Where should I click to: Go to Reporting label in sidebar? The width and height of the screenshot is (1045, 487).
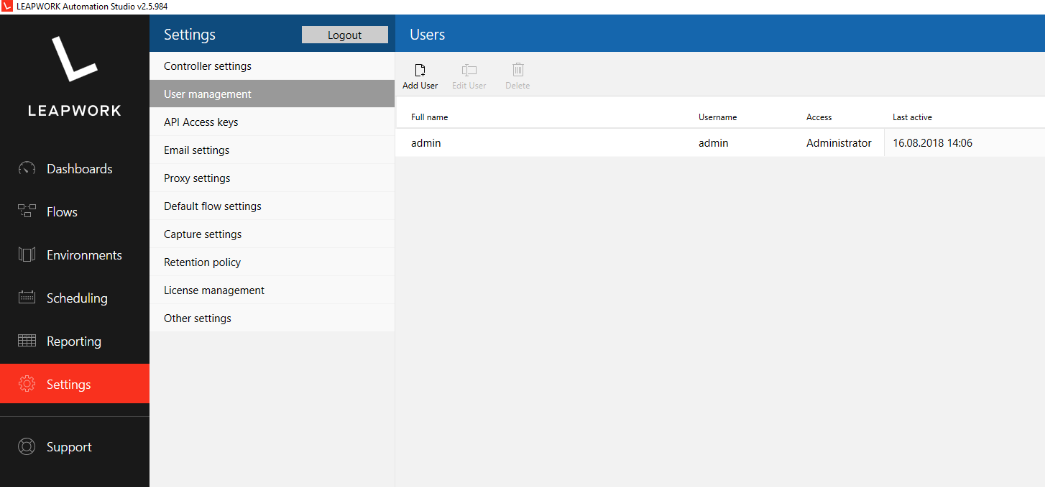coord(74,341)
